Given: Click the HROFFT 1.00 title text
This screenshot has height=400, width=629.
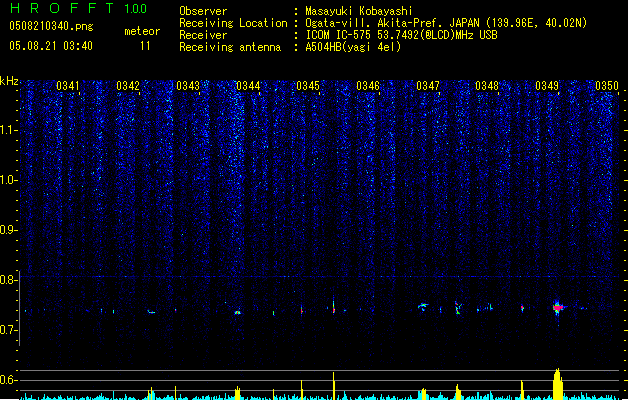Looking at the screenshot, I should (x=79, y=8).
